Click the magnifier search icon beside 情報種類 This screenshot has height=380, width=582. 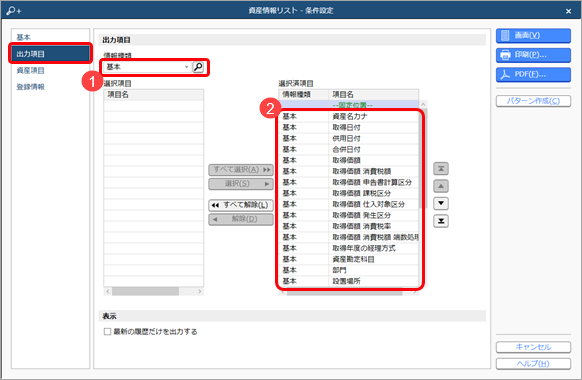pyautogui.click(x=198, y=67)
